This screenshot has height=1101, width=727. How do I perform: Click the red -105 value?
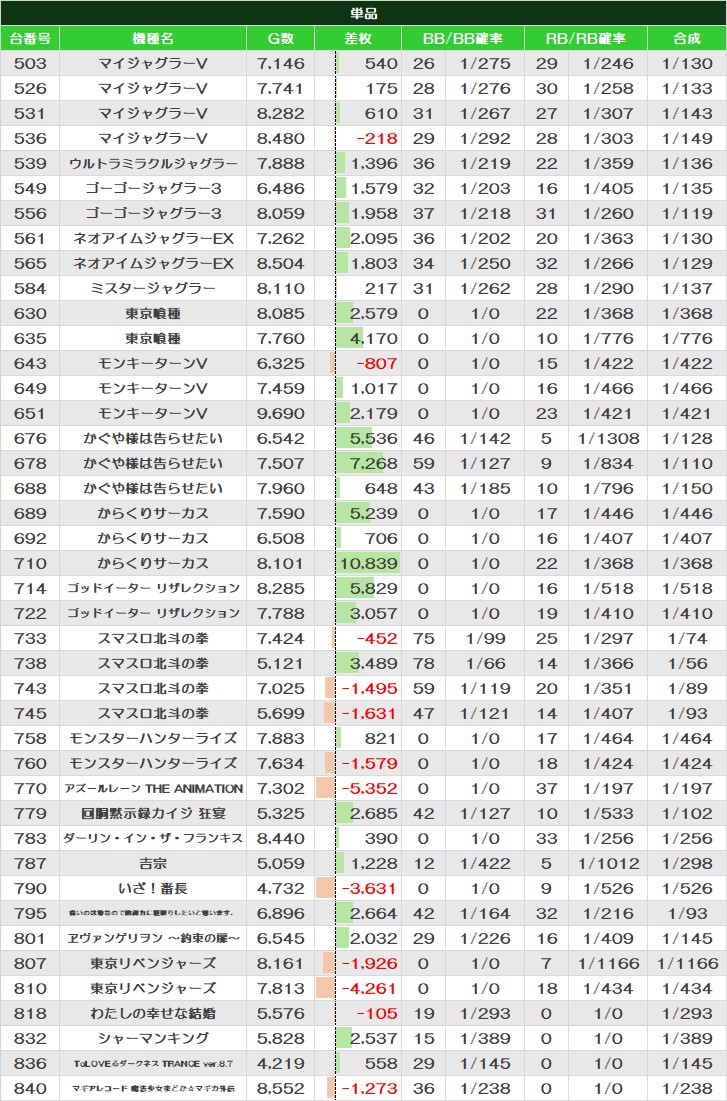(x=376, y=1014)
